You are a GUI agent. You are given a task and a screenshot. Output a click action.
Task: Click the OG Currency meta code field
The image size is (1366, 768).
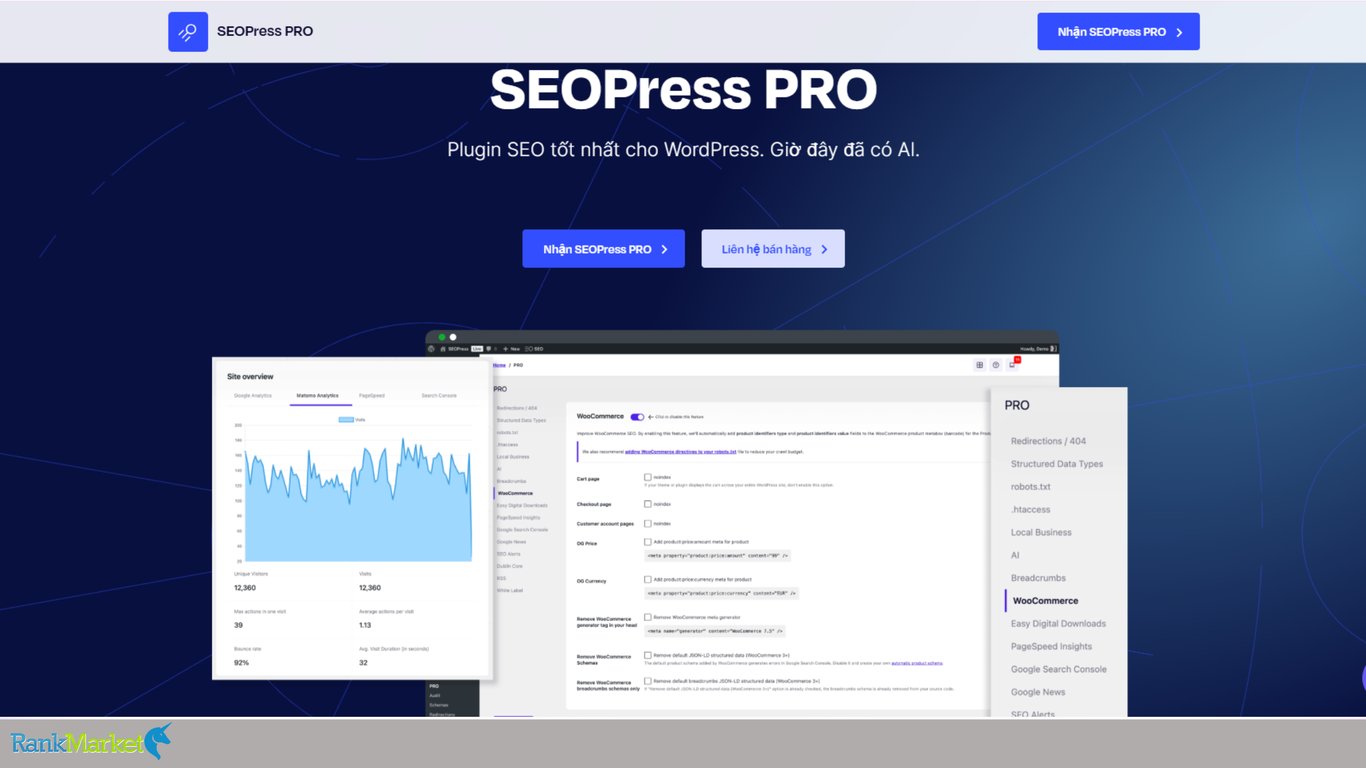tap(722, 593)
